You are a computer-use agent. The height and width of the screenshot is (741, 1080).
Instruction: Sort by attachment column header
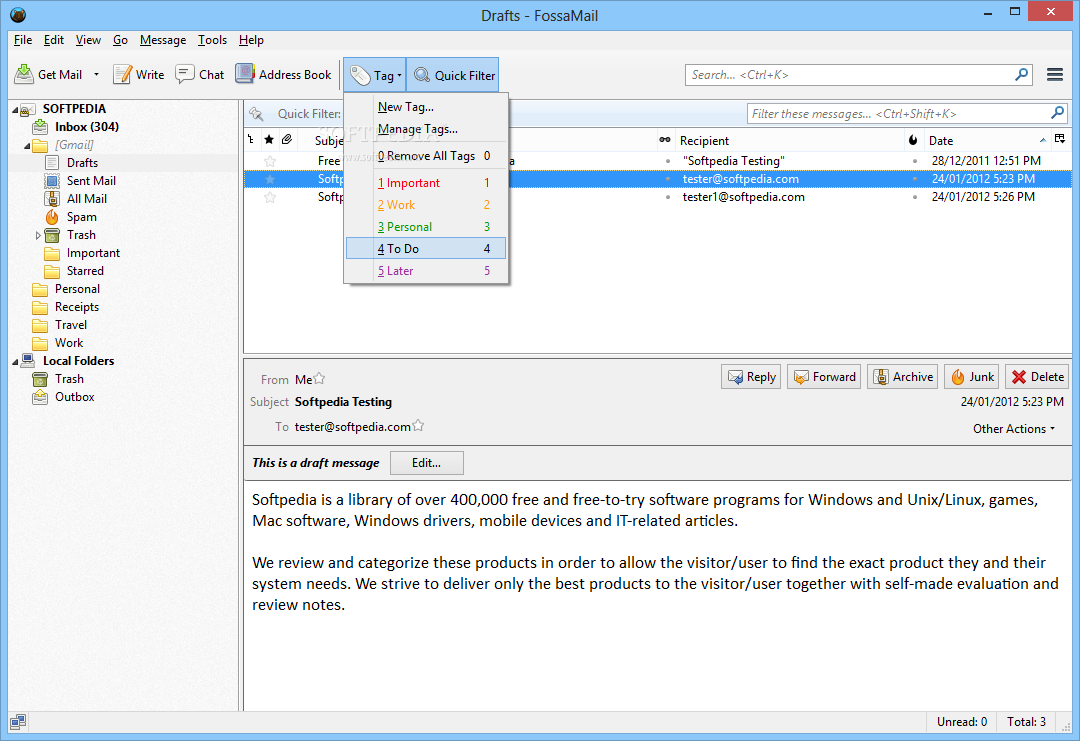click(287, 140)
